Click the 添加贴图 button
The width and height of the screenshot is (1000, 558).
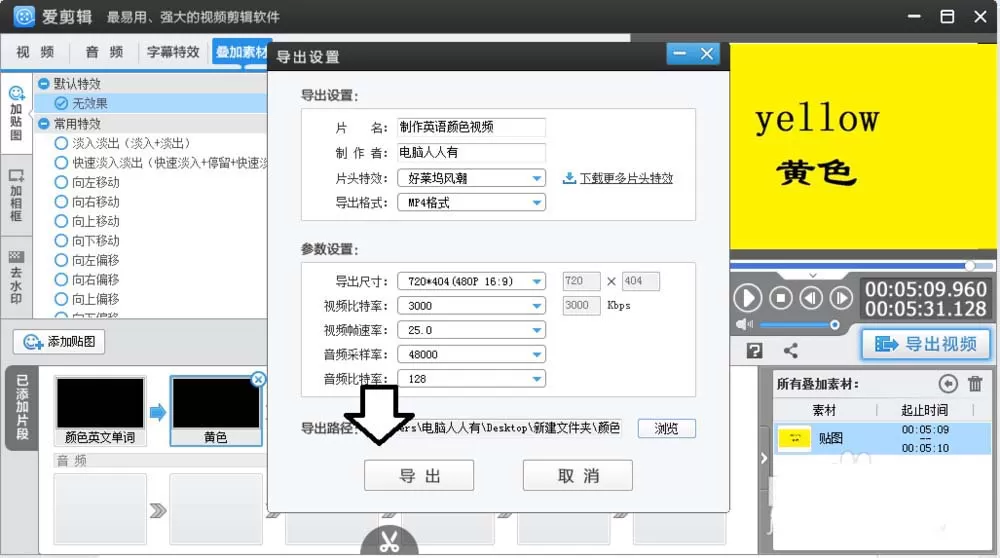click(59, 342)
